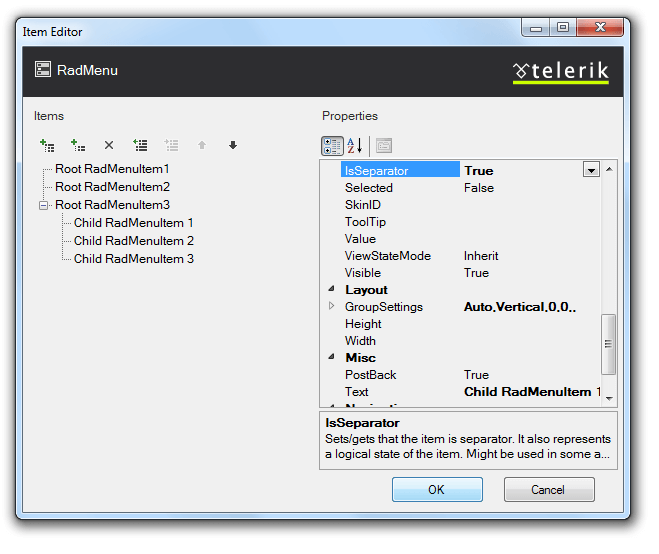659x554 pixels.
Task: Close the Item Editor window
Action: (600, 28)
